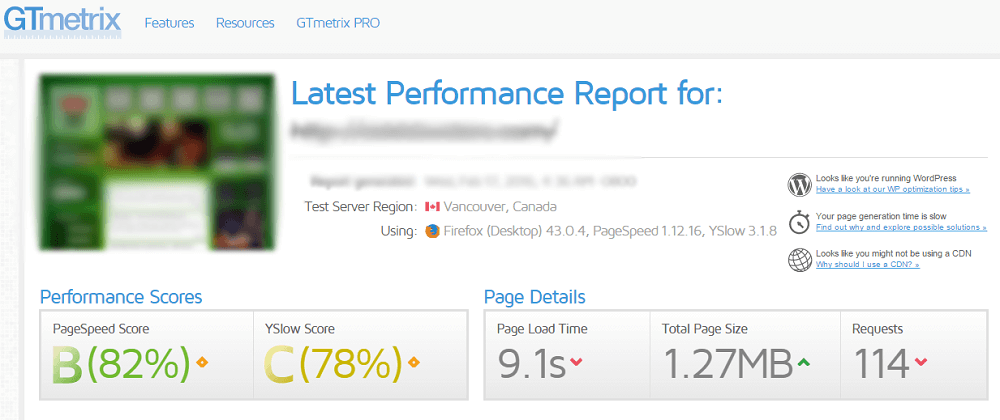Open the Features menu
The height and width of the screenshot is (420, 1000).
(x=169, y=23)
